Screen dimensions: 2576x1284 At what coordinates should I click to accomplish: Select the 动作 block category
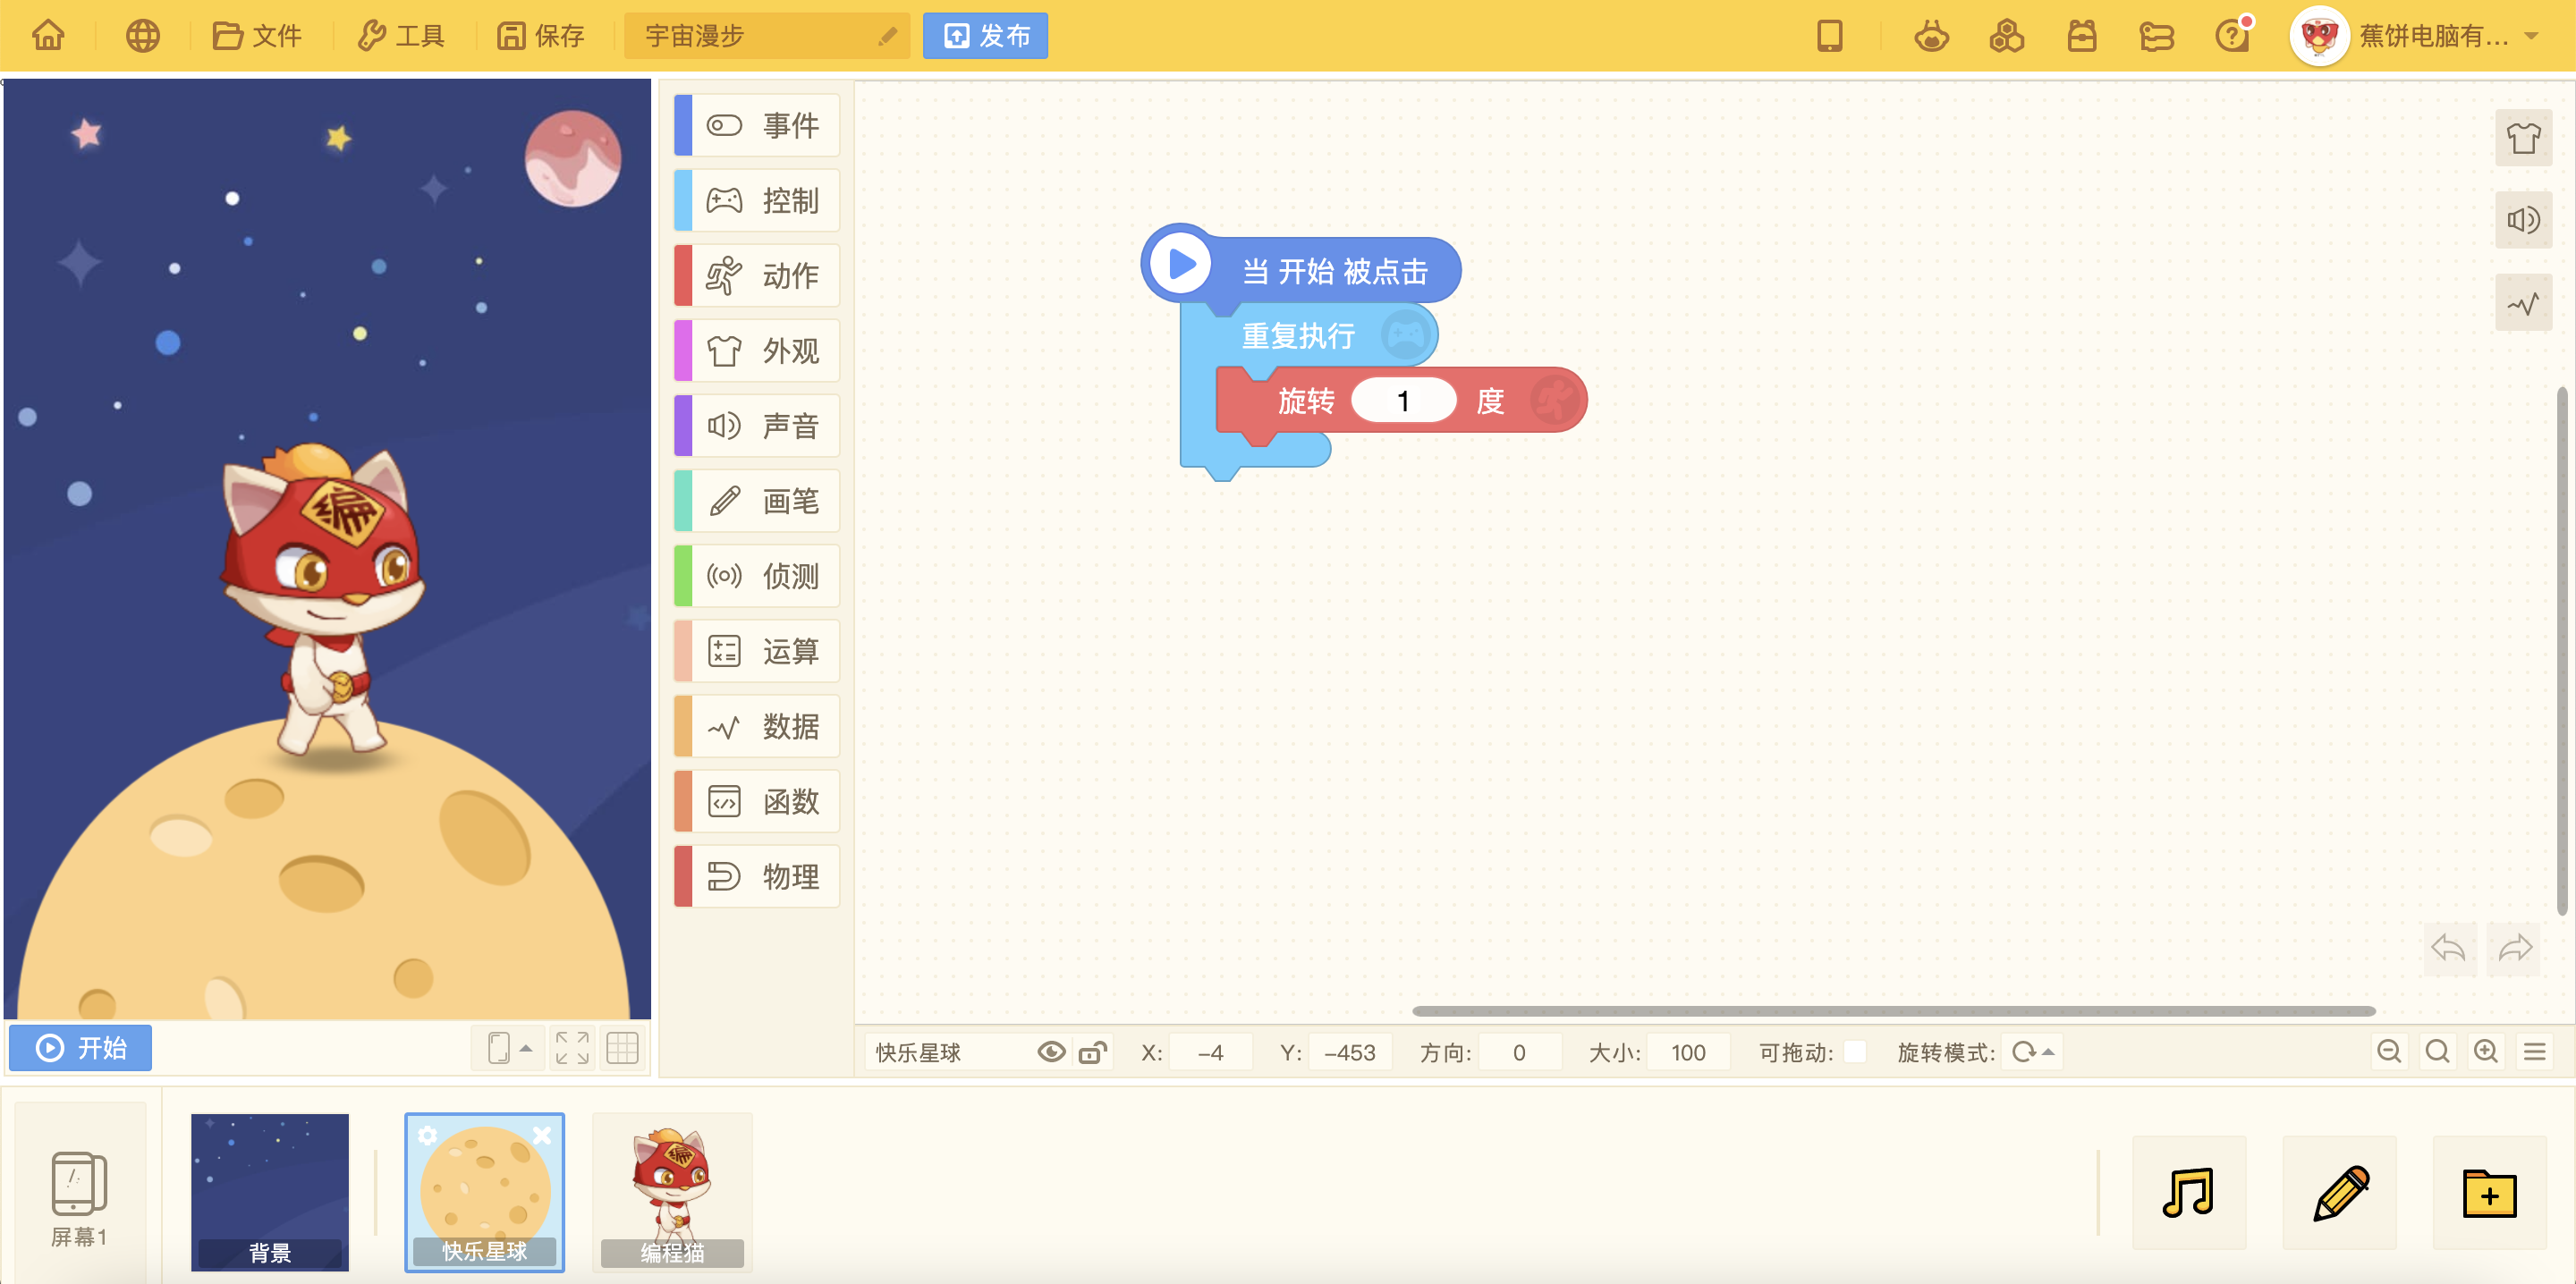tap(757, 275)
